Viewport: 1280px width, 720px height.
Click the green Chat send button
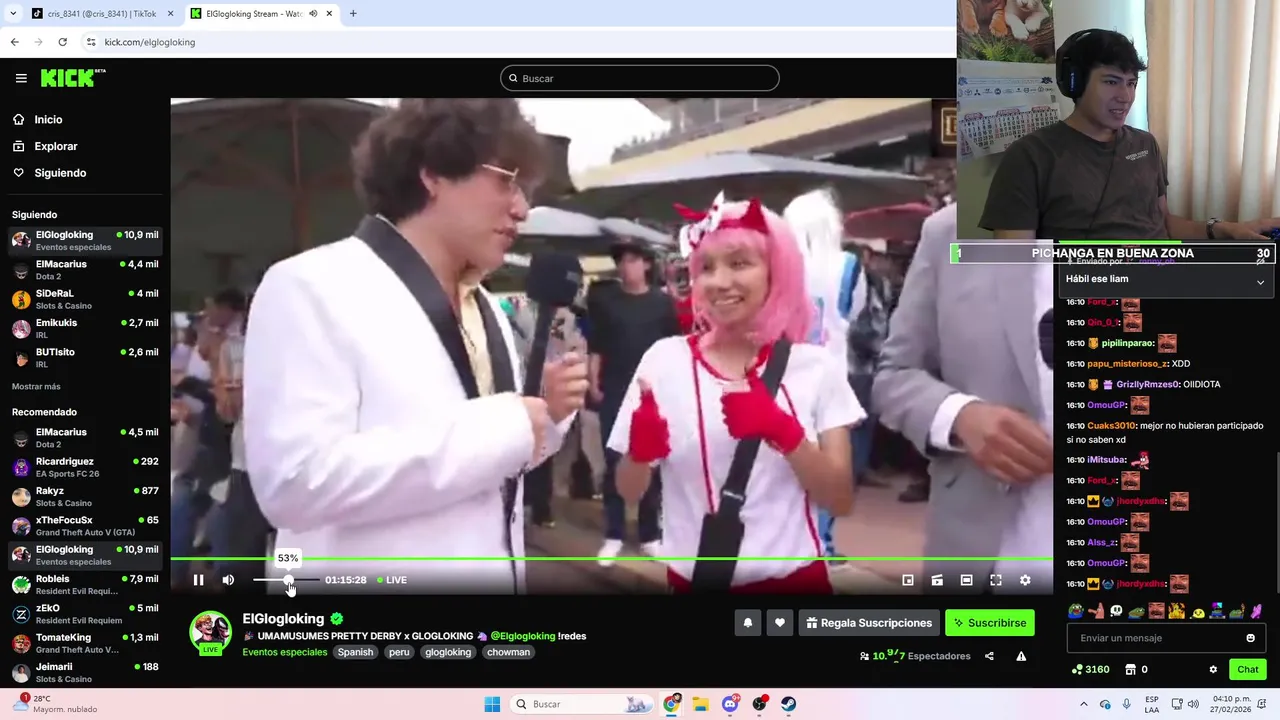pyautogui.click(x=1248, y=669)
